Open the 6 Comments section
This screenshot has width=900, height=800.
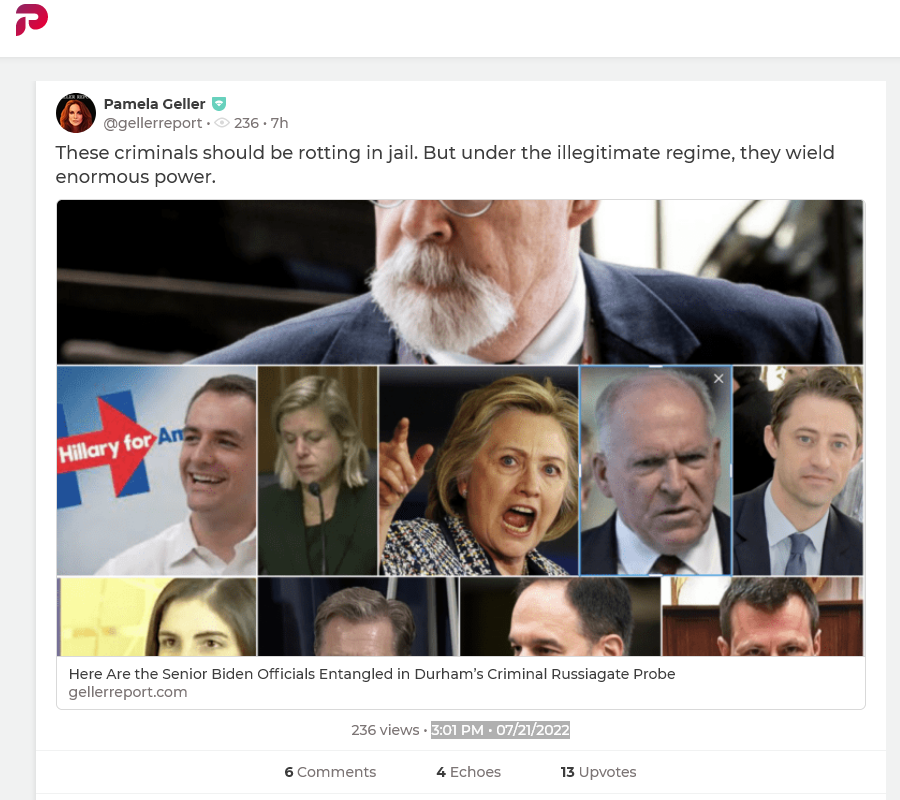point(330,772)
